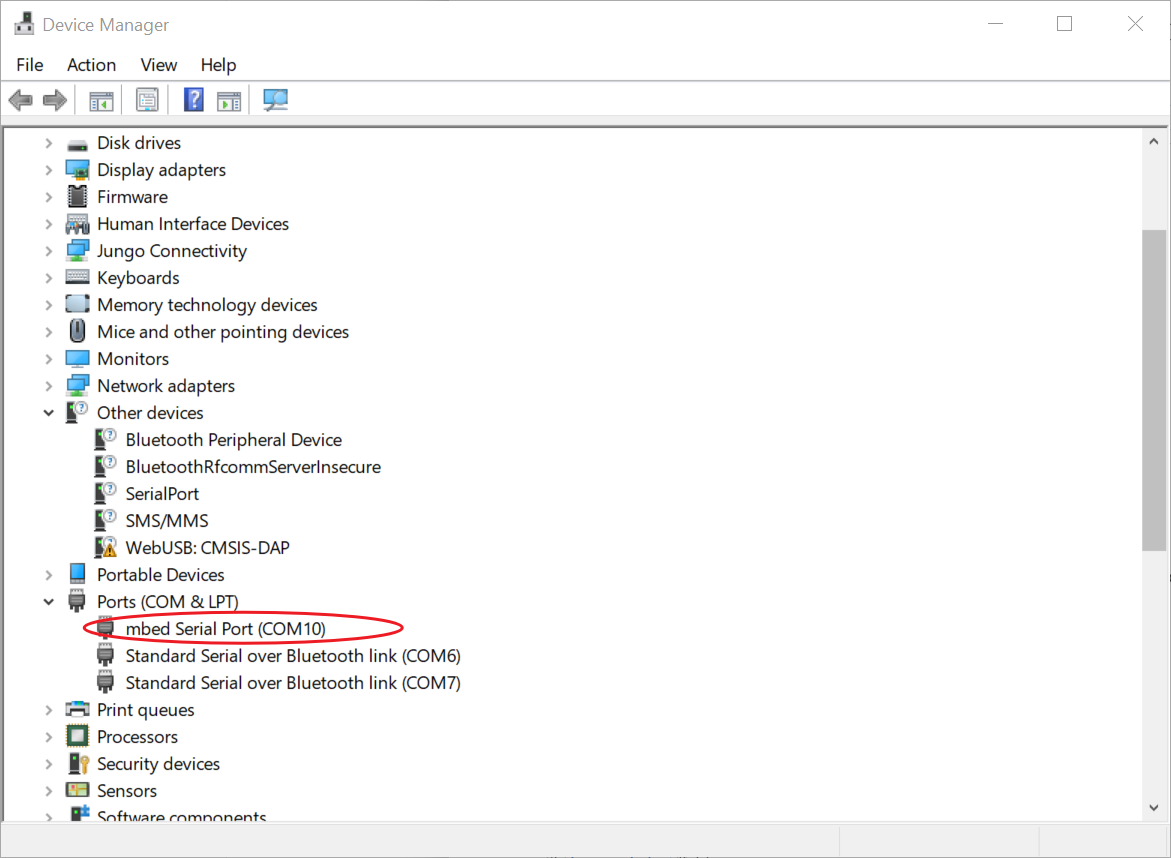Open device Properties via the toolbar icon

[x=147, y=99]
